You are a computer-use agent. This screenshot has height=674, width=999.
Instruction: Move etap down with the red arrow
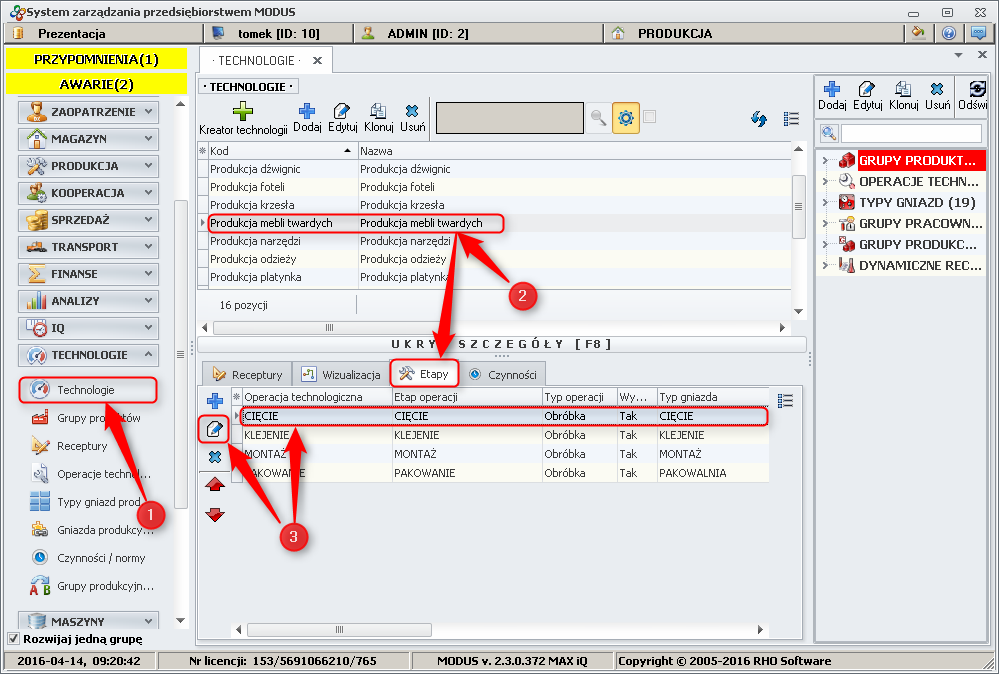[x=214, y=514]
